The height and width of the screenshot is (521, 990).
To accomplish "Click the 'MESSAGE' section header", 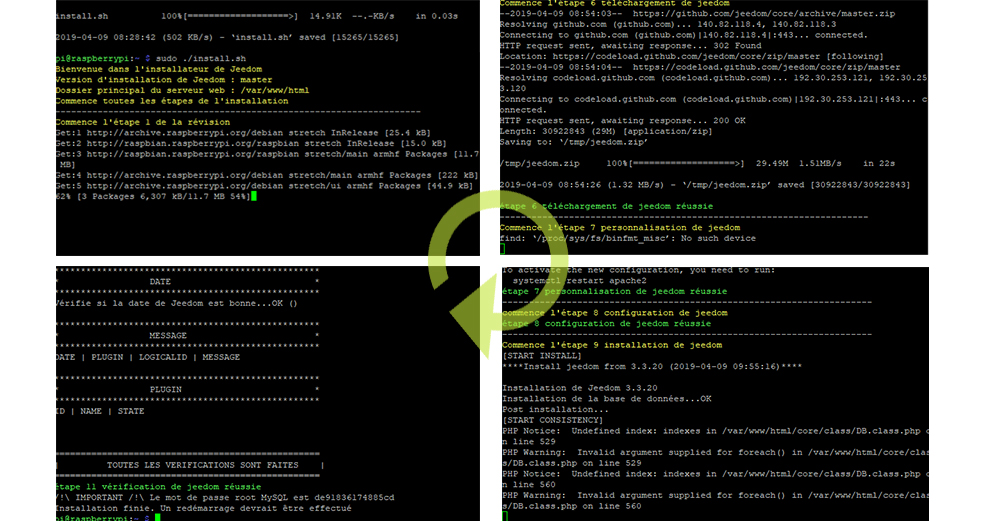I will pyautogui.click(x=167, y=336).
